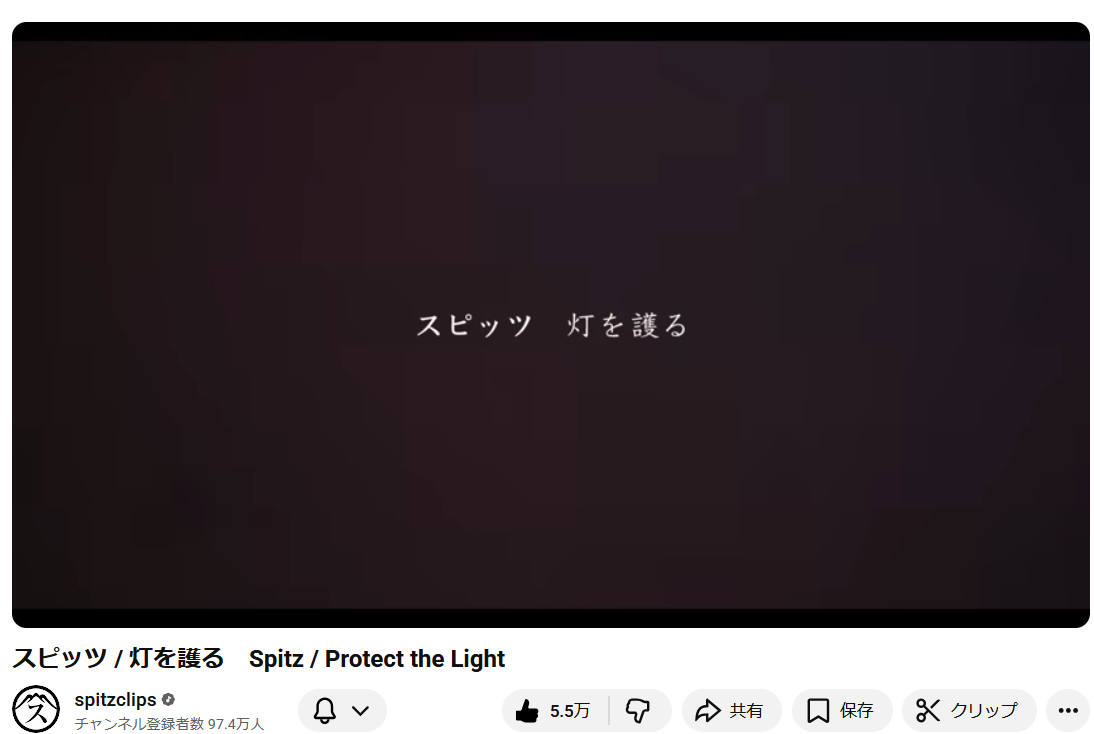Click the 保存 save label
1094x734 pixels.
coord(856,711)
